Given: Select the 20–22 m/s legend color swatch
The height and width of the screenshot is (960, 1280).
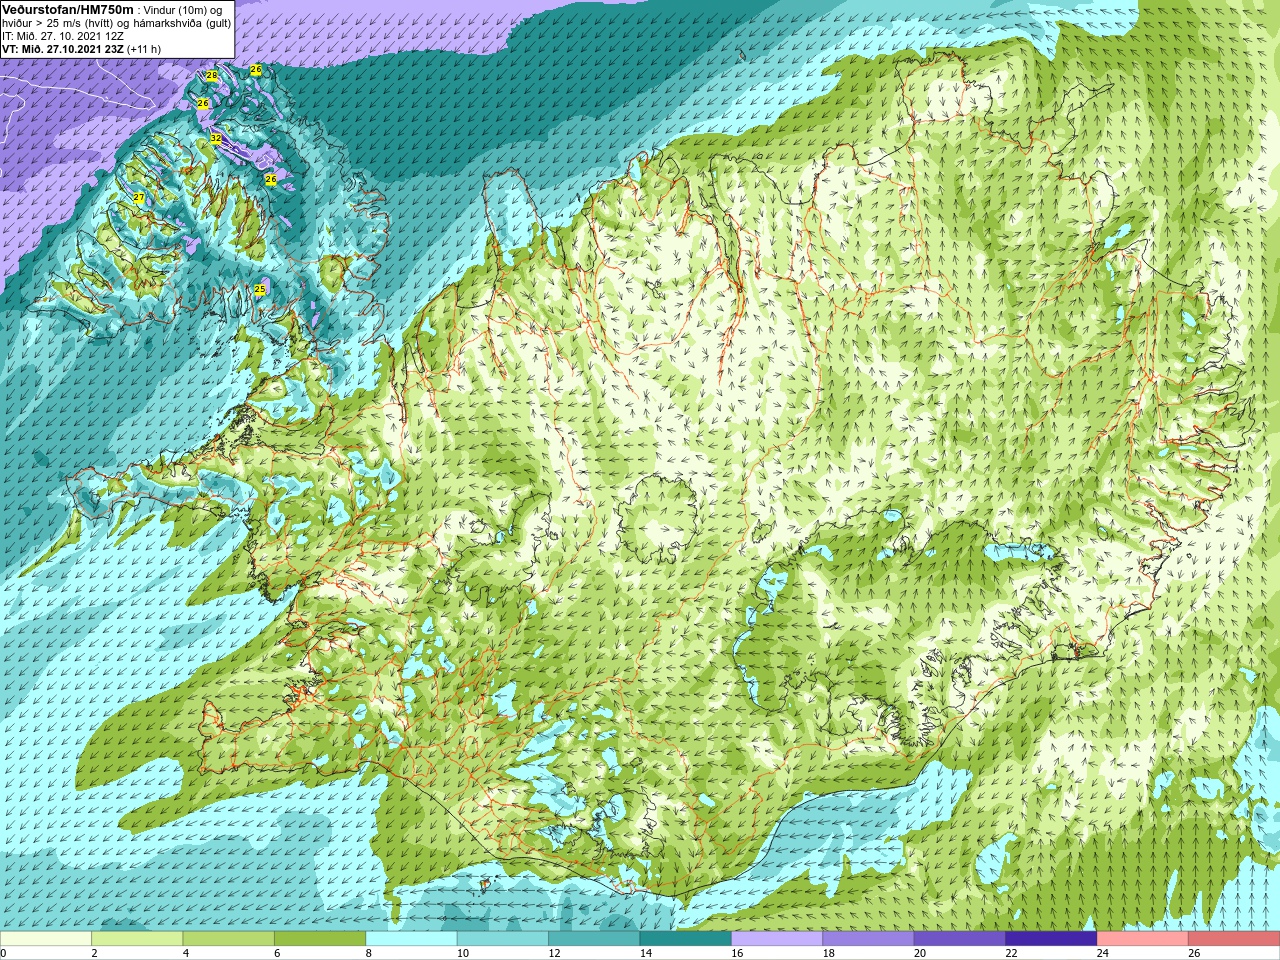Looking at the screenshot, I should point(960,939).
